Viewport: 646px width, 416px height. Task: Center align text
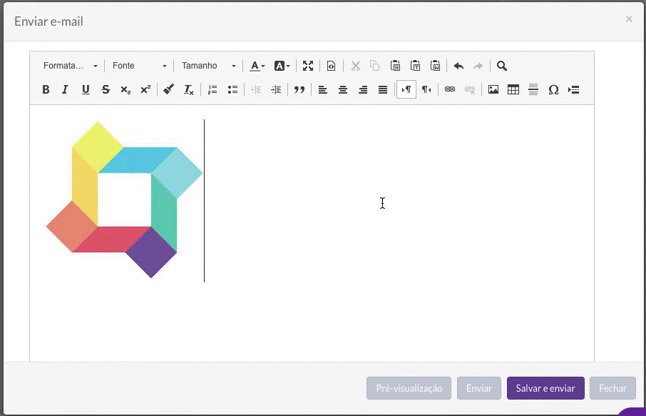pos(343,89)
